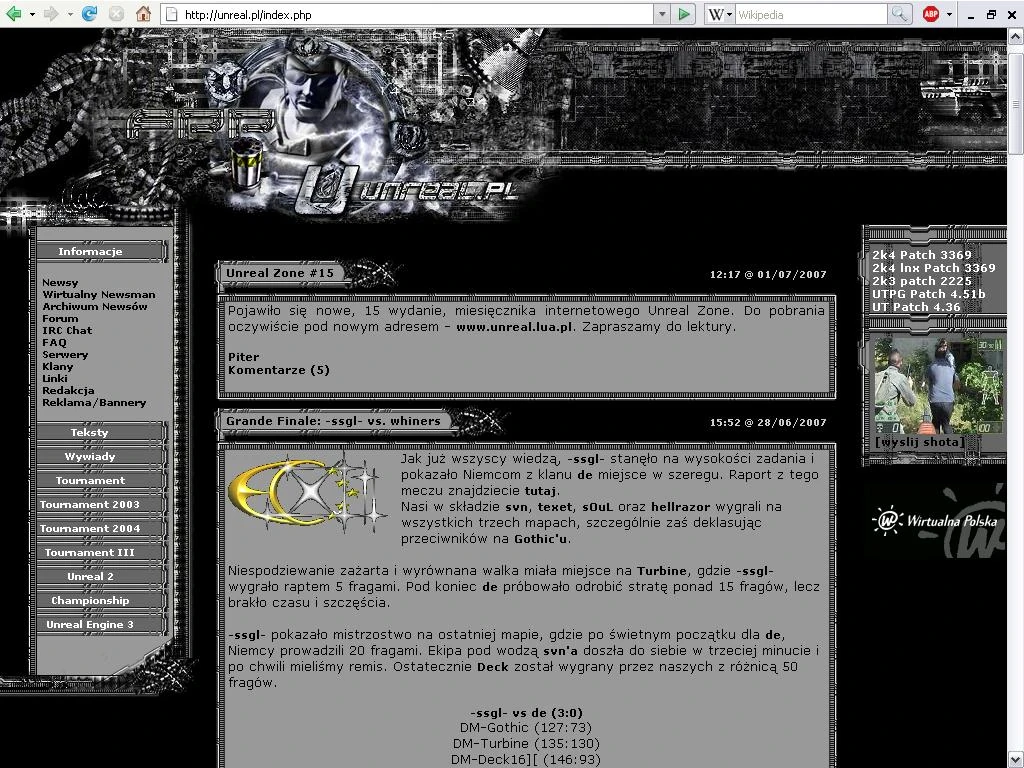Expand the address bar URL dropdown

coord(662,14)
